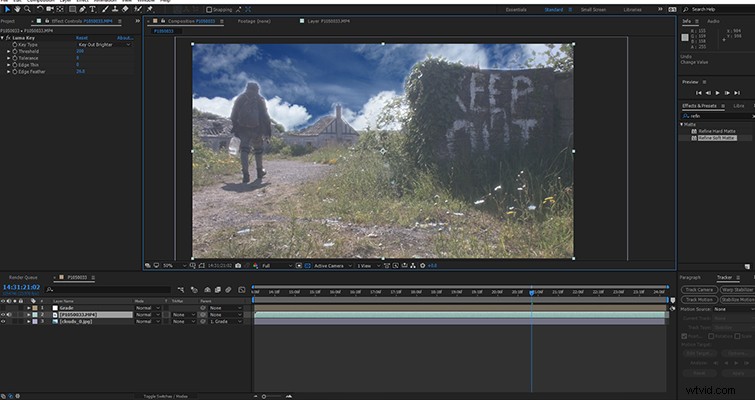This screenshot has width=755, height=400.
Task: Open the Project panel tab
Action: 8,21
